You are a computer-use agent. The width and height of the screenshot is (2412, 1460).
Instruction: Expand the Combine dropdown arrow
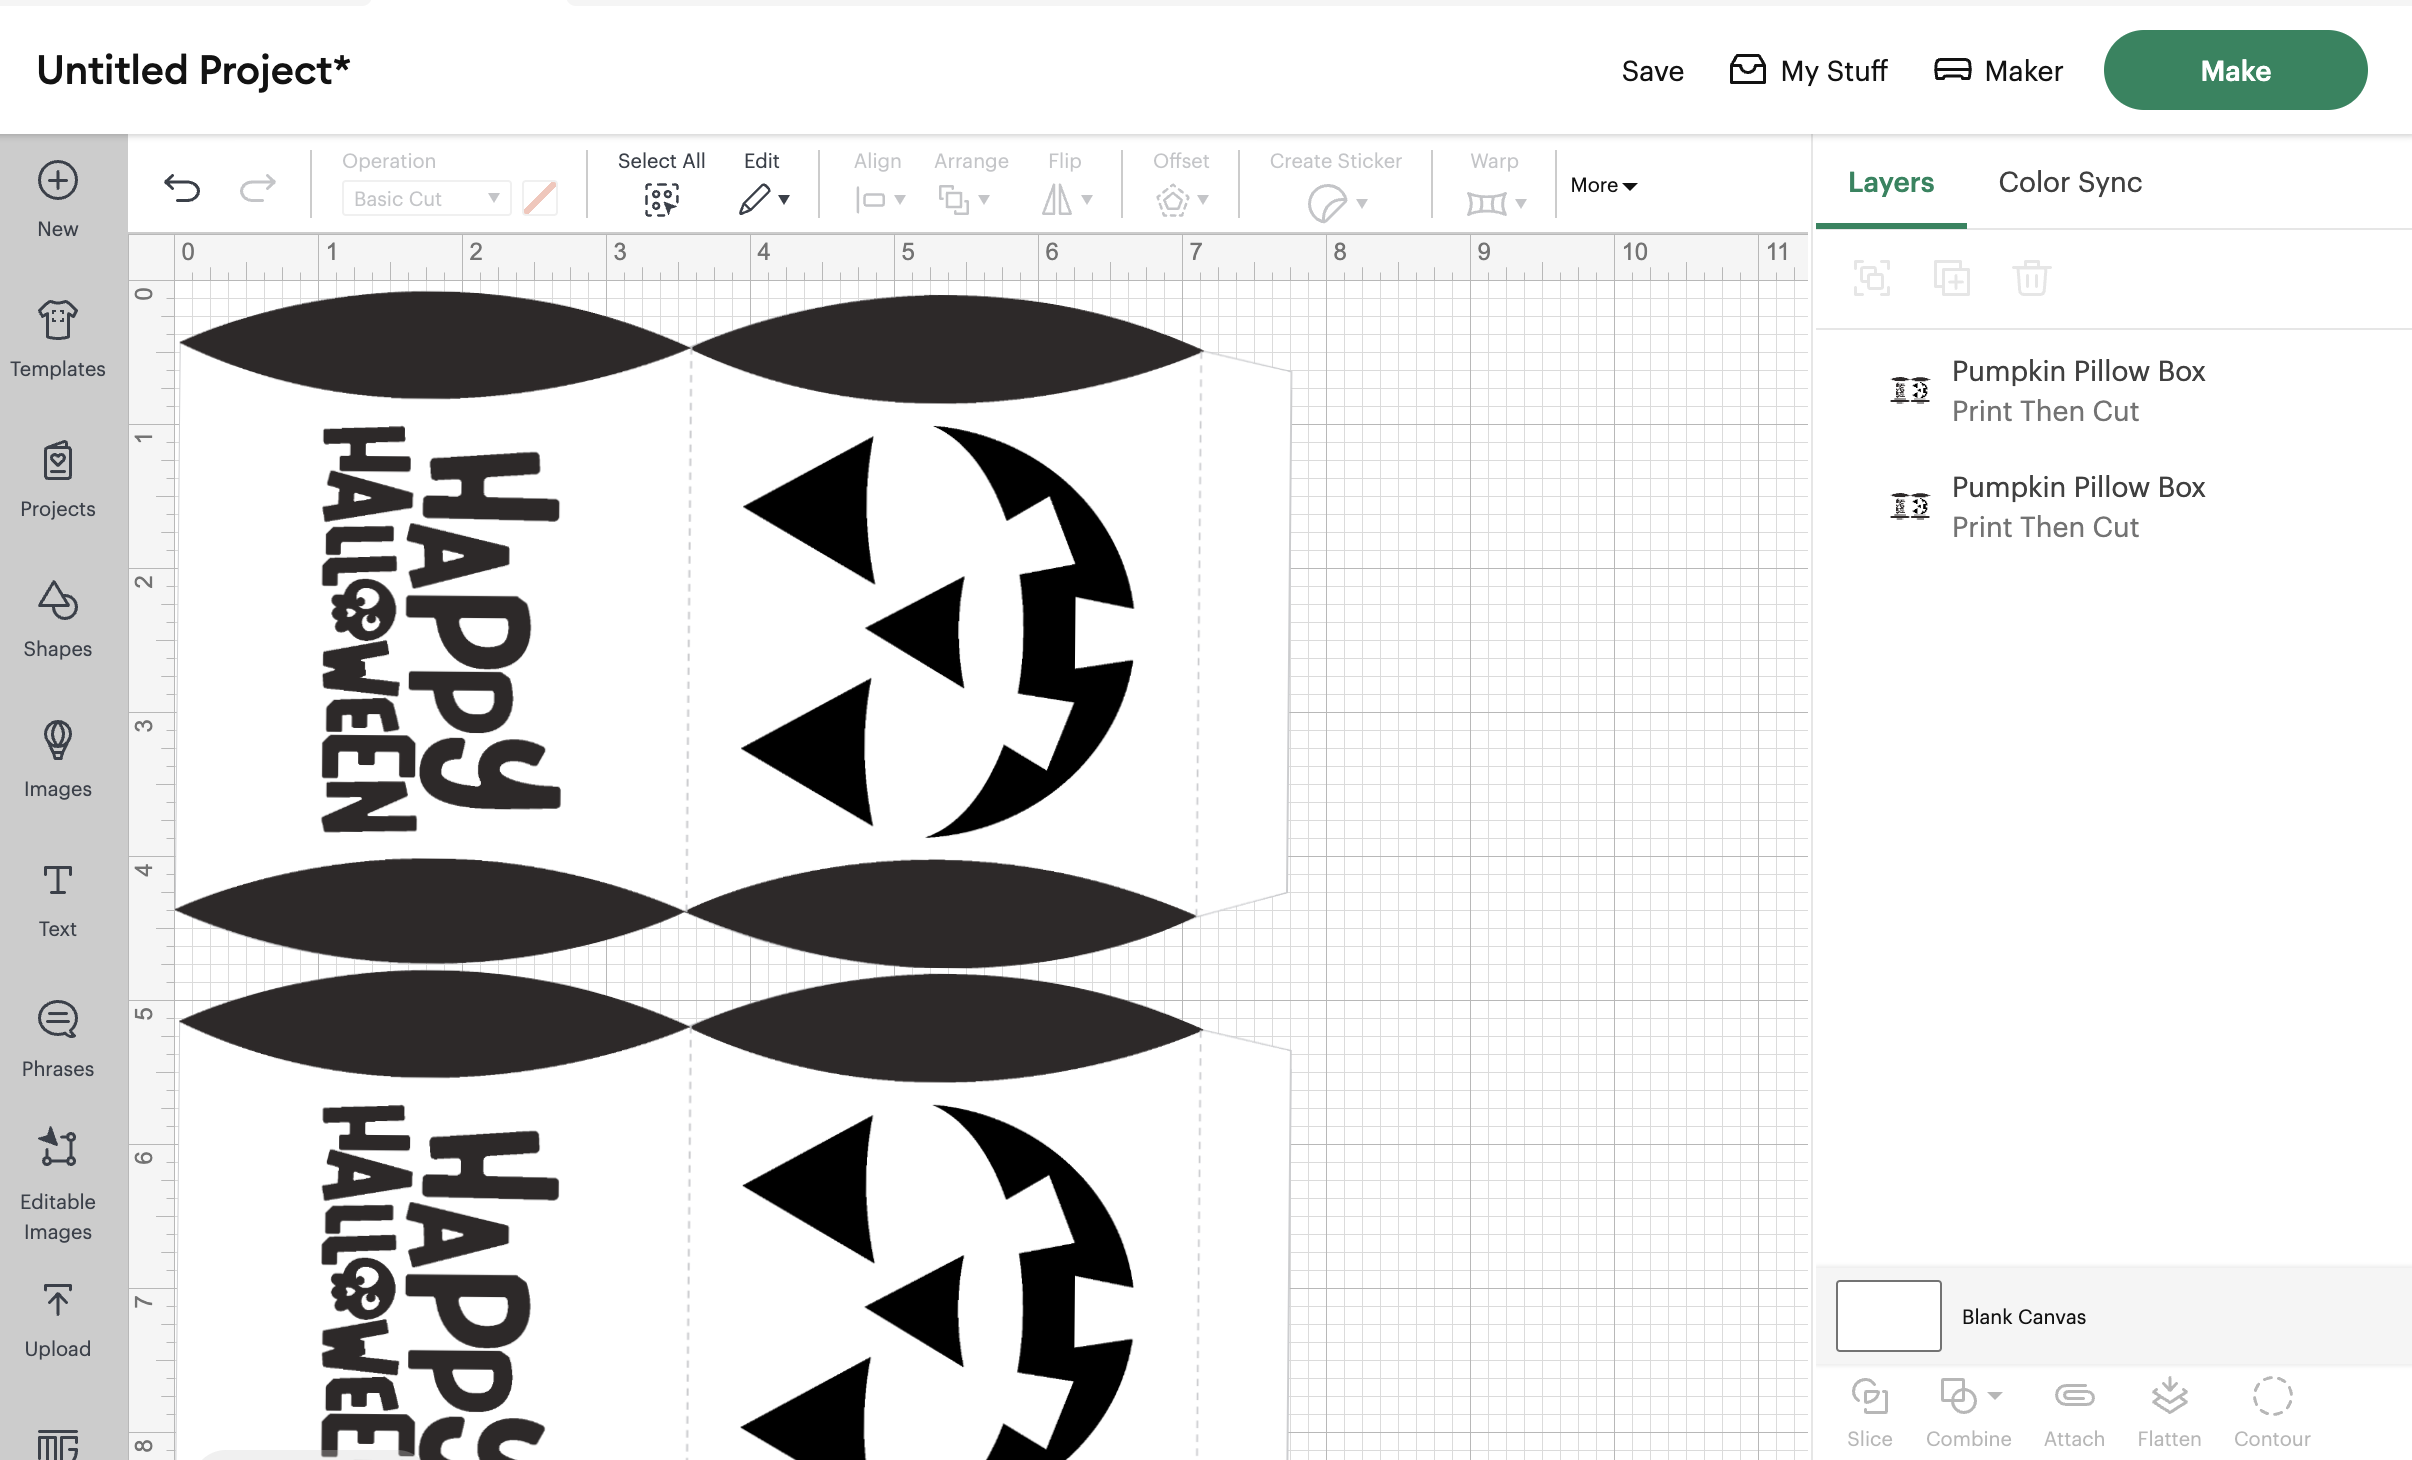[x=1995, y=1395]
